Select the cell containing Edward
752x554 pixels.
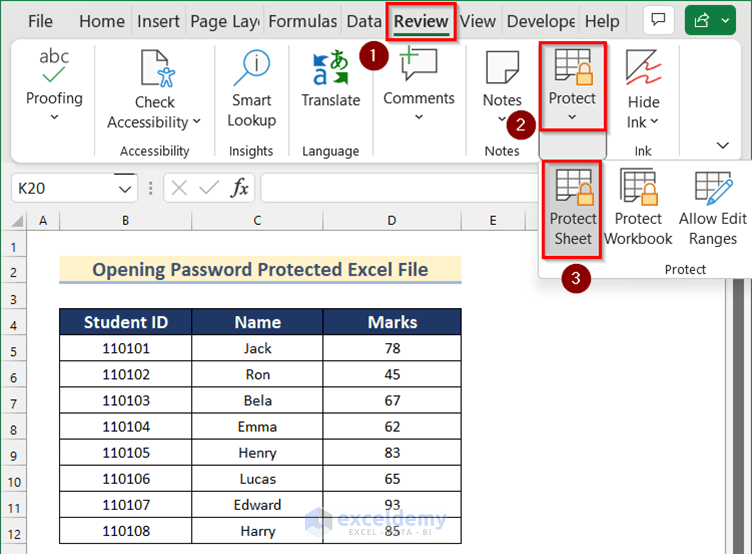[x=258, y=505]
